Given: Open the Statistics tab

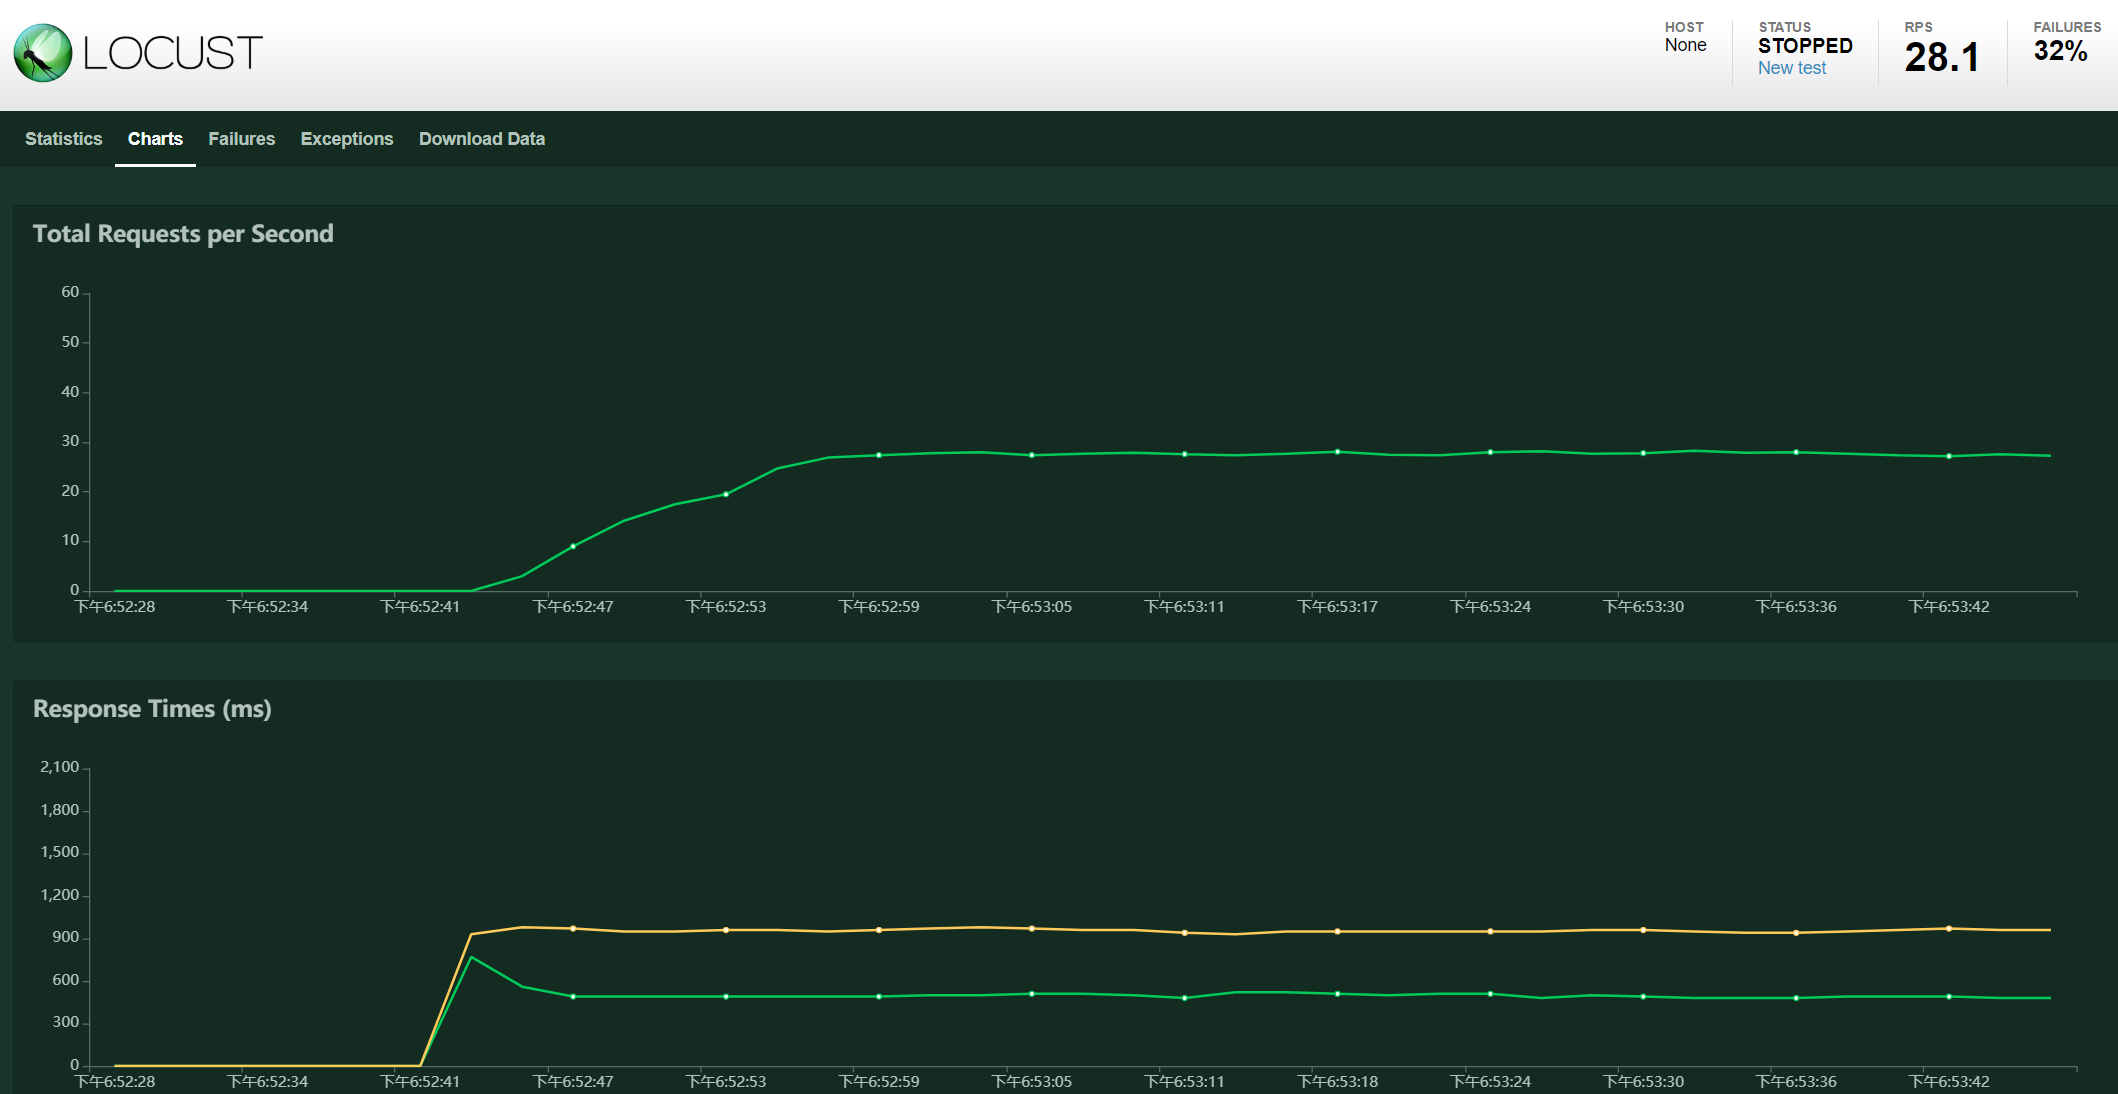Looking at the screenshot, I should coord(63,139).
